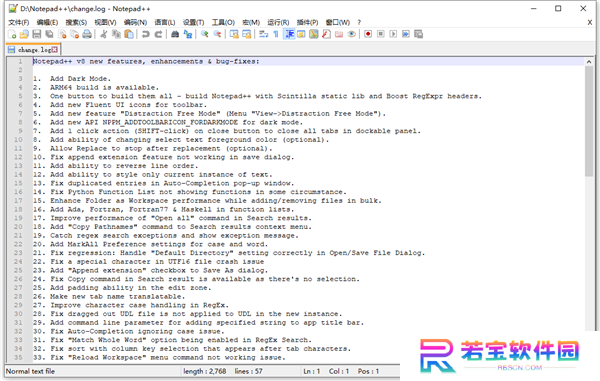This screenshot has height=381, width=600.
Task: Open the 工具(O) menu
Action: 223,22
